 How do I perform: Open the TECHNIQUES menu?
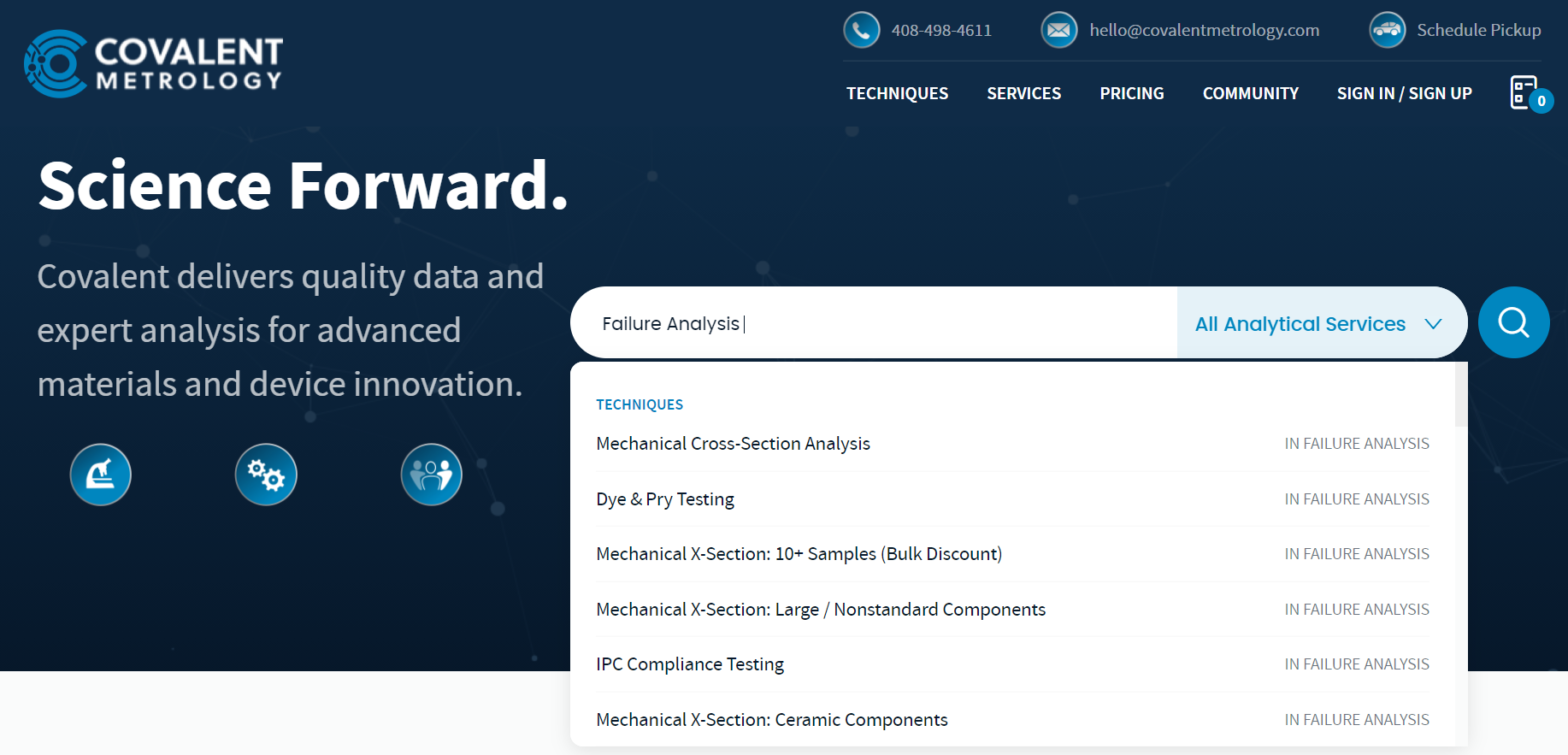[897, 93]
